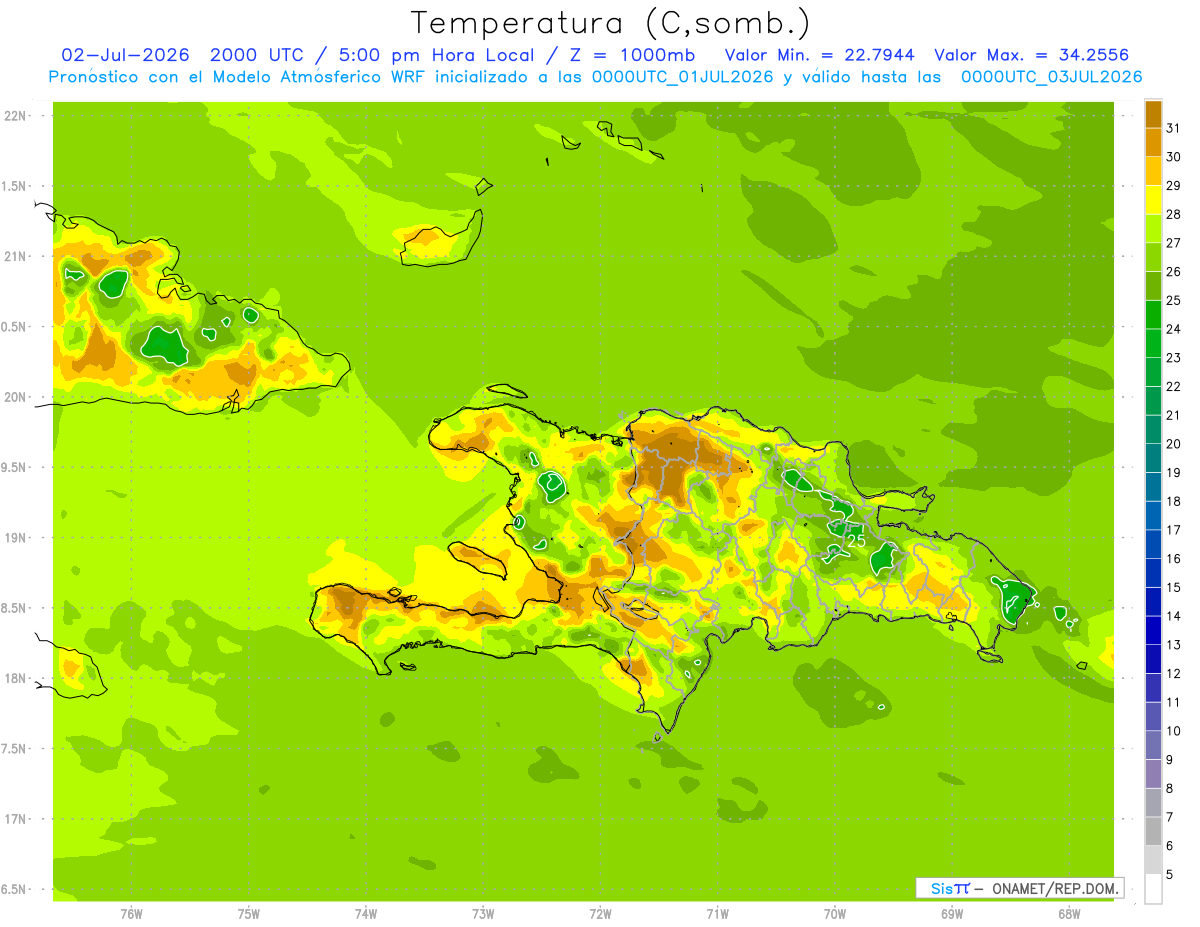Viewport: 1200px width, 927px height.
Task: Click the 18N latitude axis label
Action: (15, 679)
